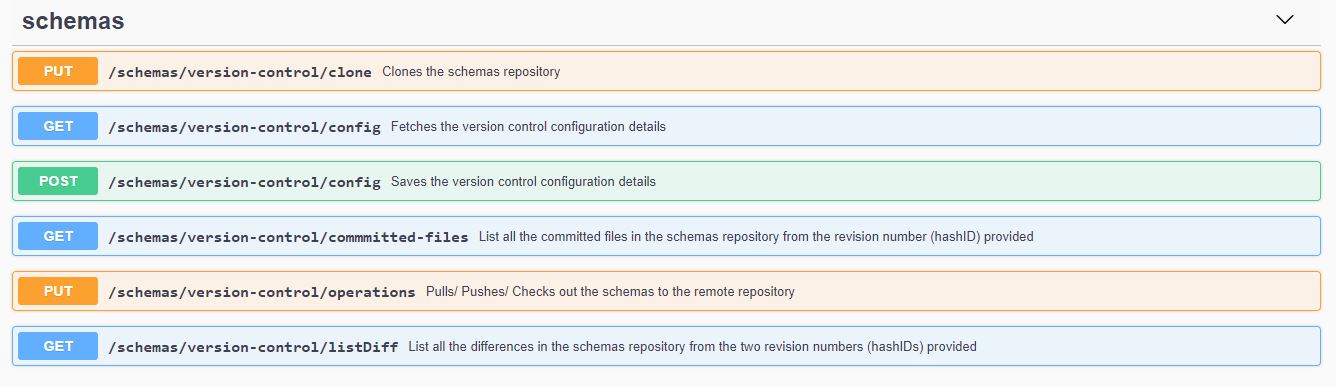The height and width of the screenshot is (387, 1336).
Task: Click the PUT badge for the operations endpoint
Action: pyautogui.click(x=58, y=291)
